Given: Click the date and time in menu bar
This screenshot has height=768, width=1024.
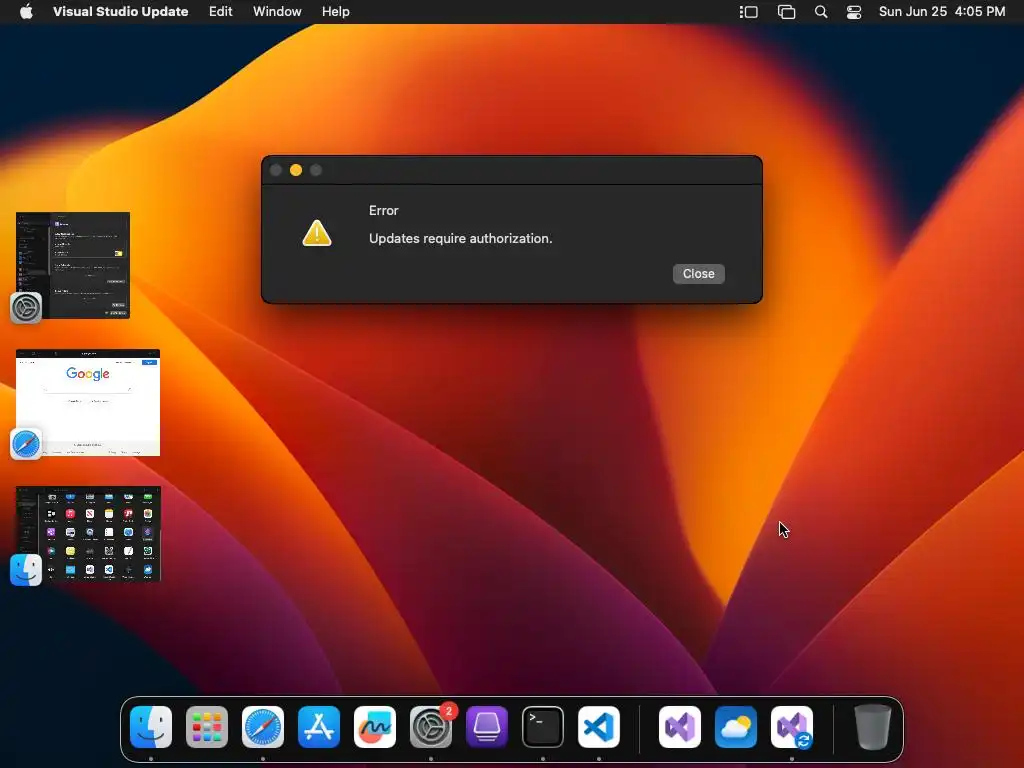Looking at the screenshot, I should (x=942, y=11).
